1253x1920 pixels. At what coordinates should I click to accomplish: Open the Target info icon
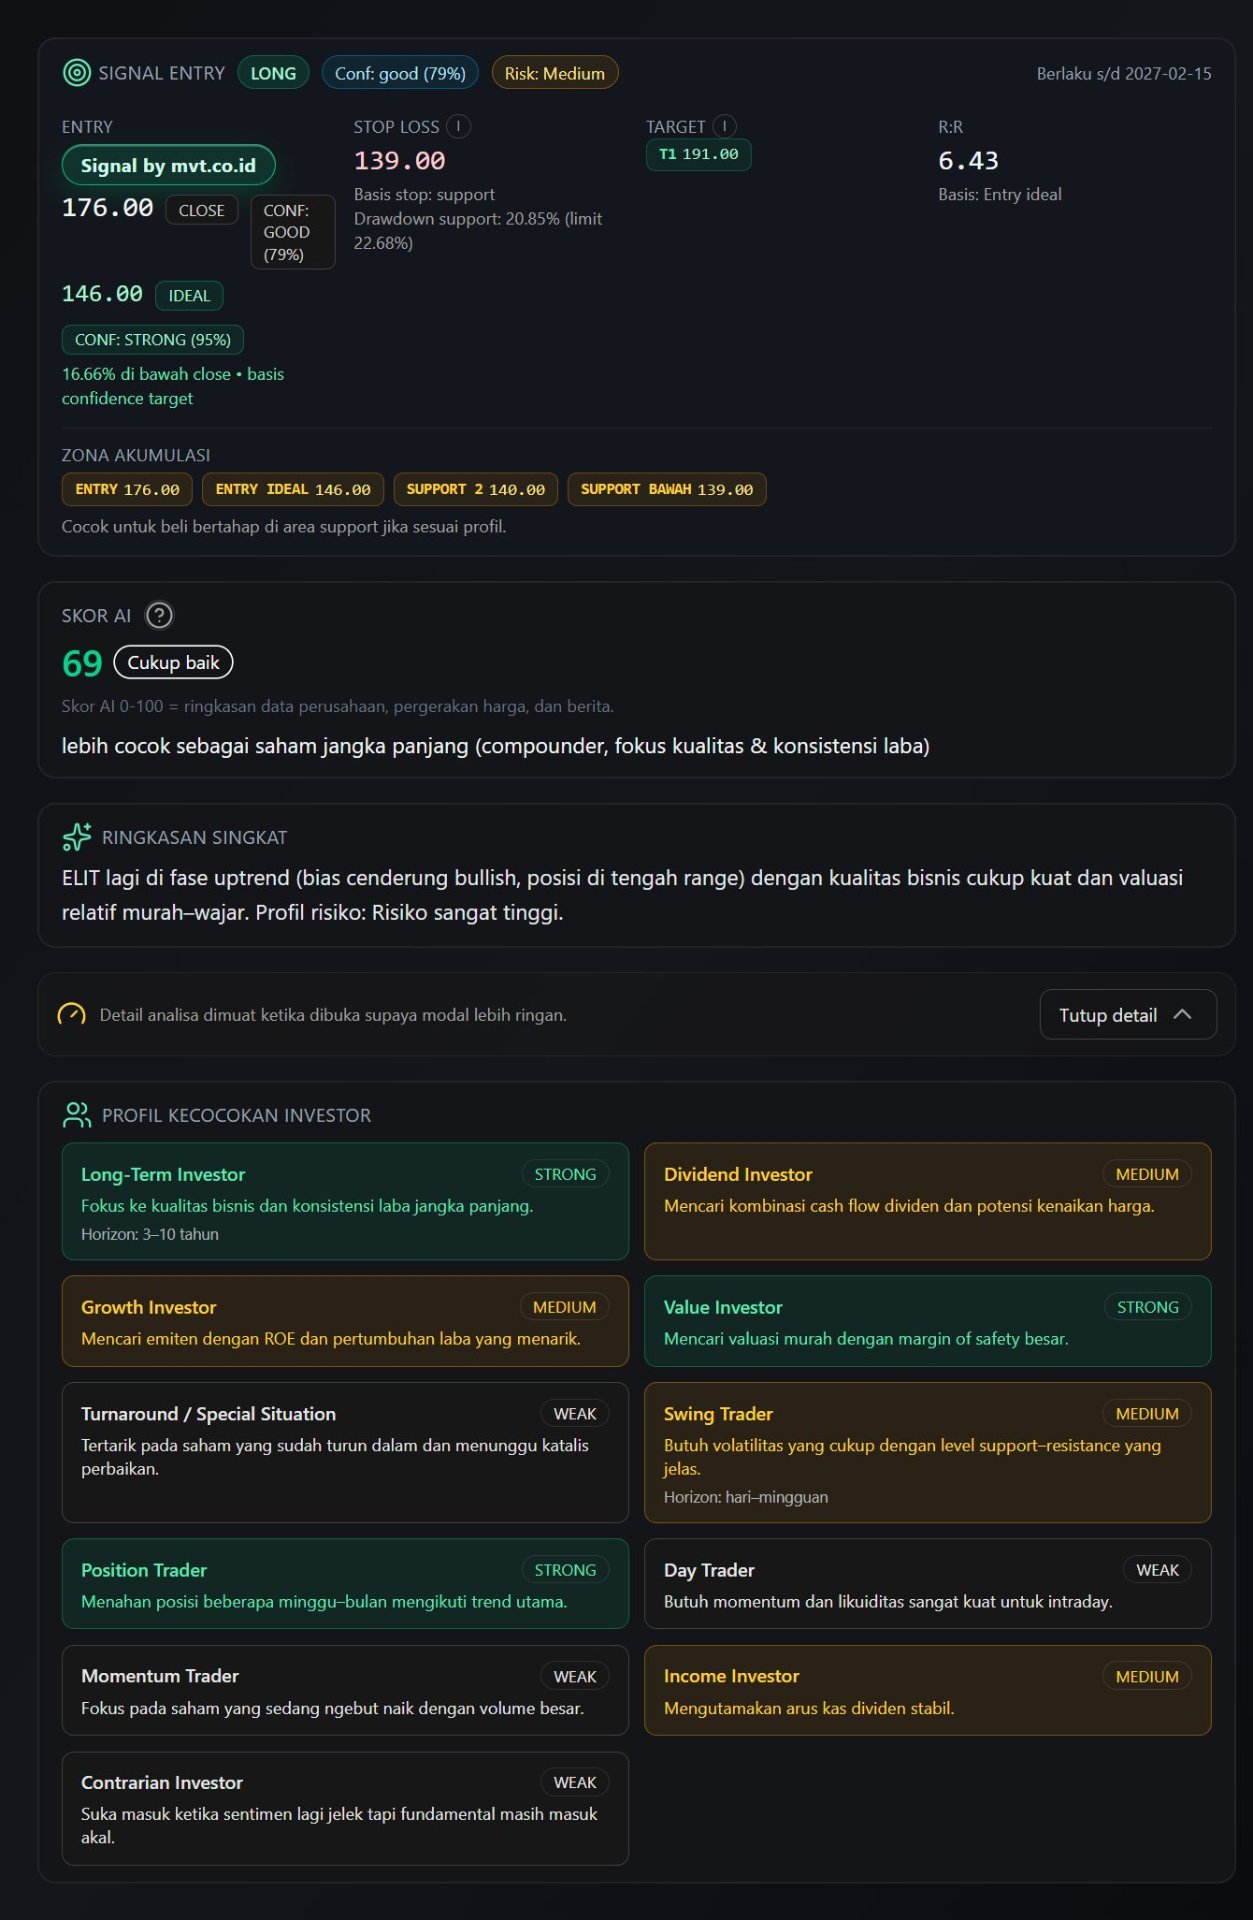pyautogui.click(x=724, y=126)
